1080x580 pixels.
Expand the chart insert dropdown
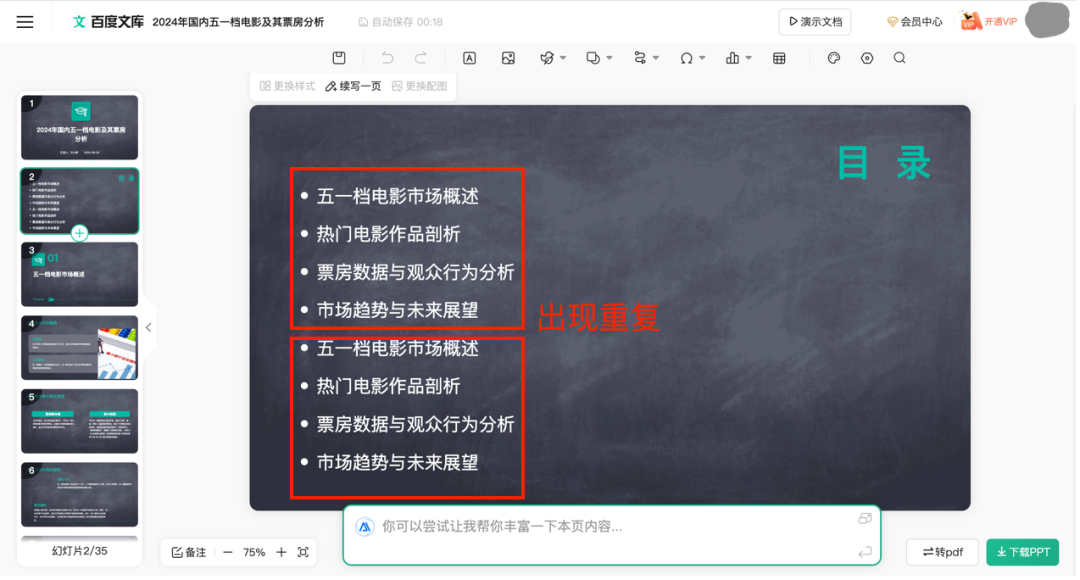[x=749, y=58]
